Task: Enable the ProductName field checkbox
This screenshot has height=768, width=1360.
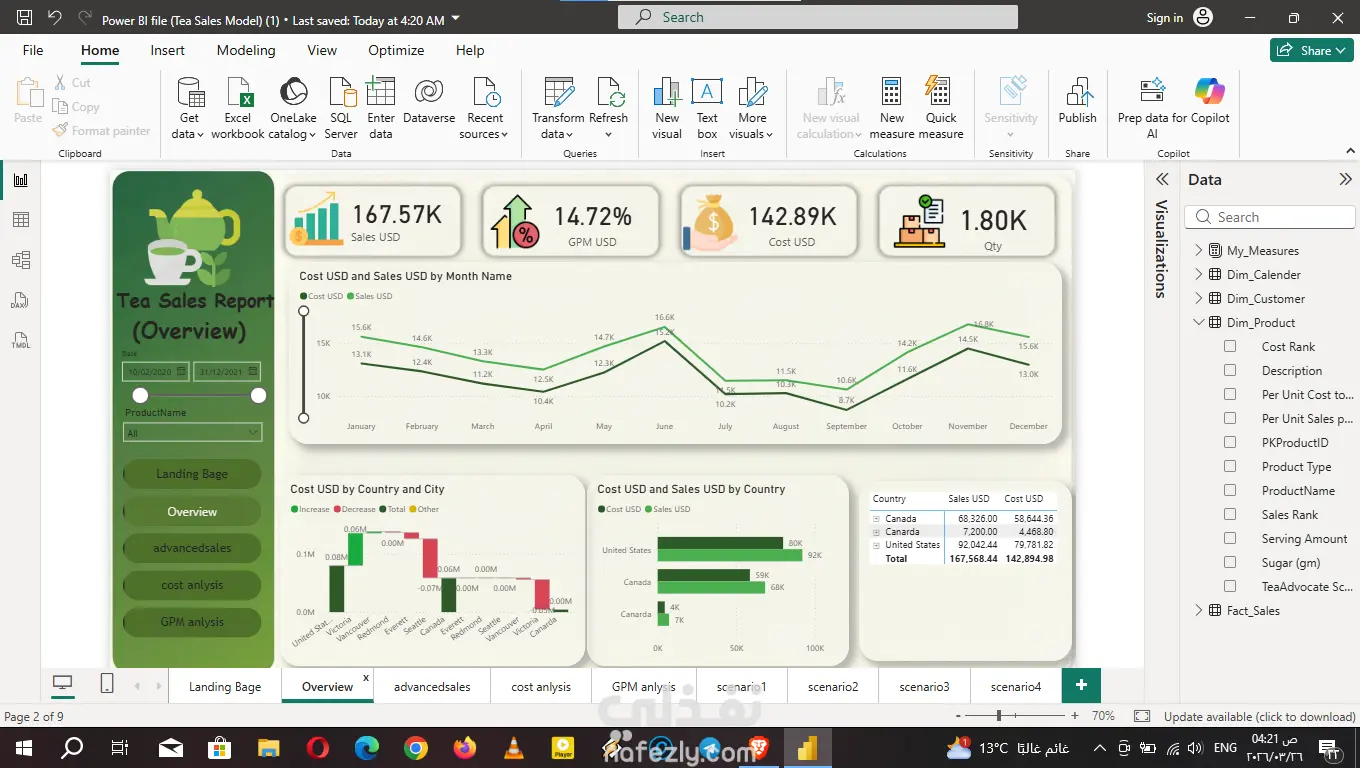Action: click(1230, 490)
